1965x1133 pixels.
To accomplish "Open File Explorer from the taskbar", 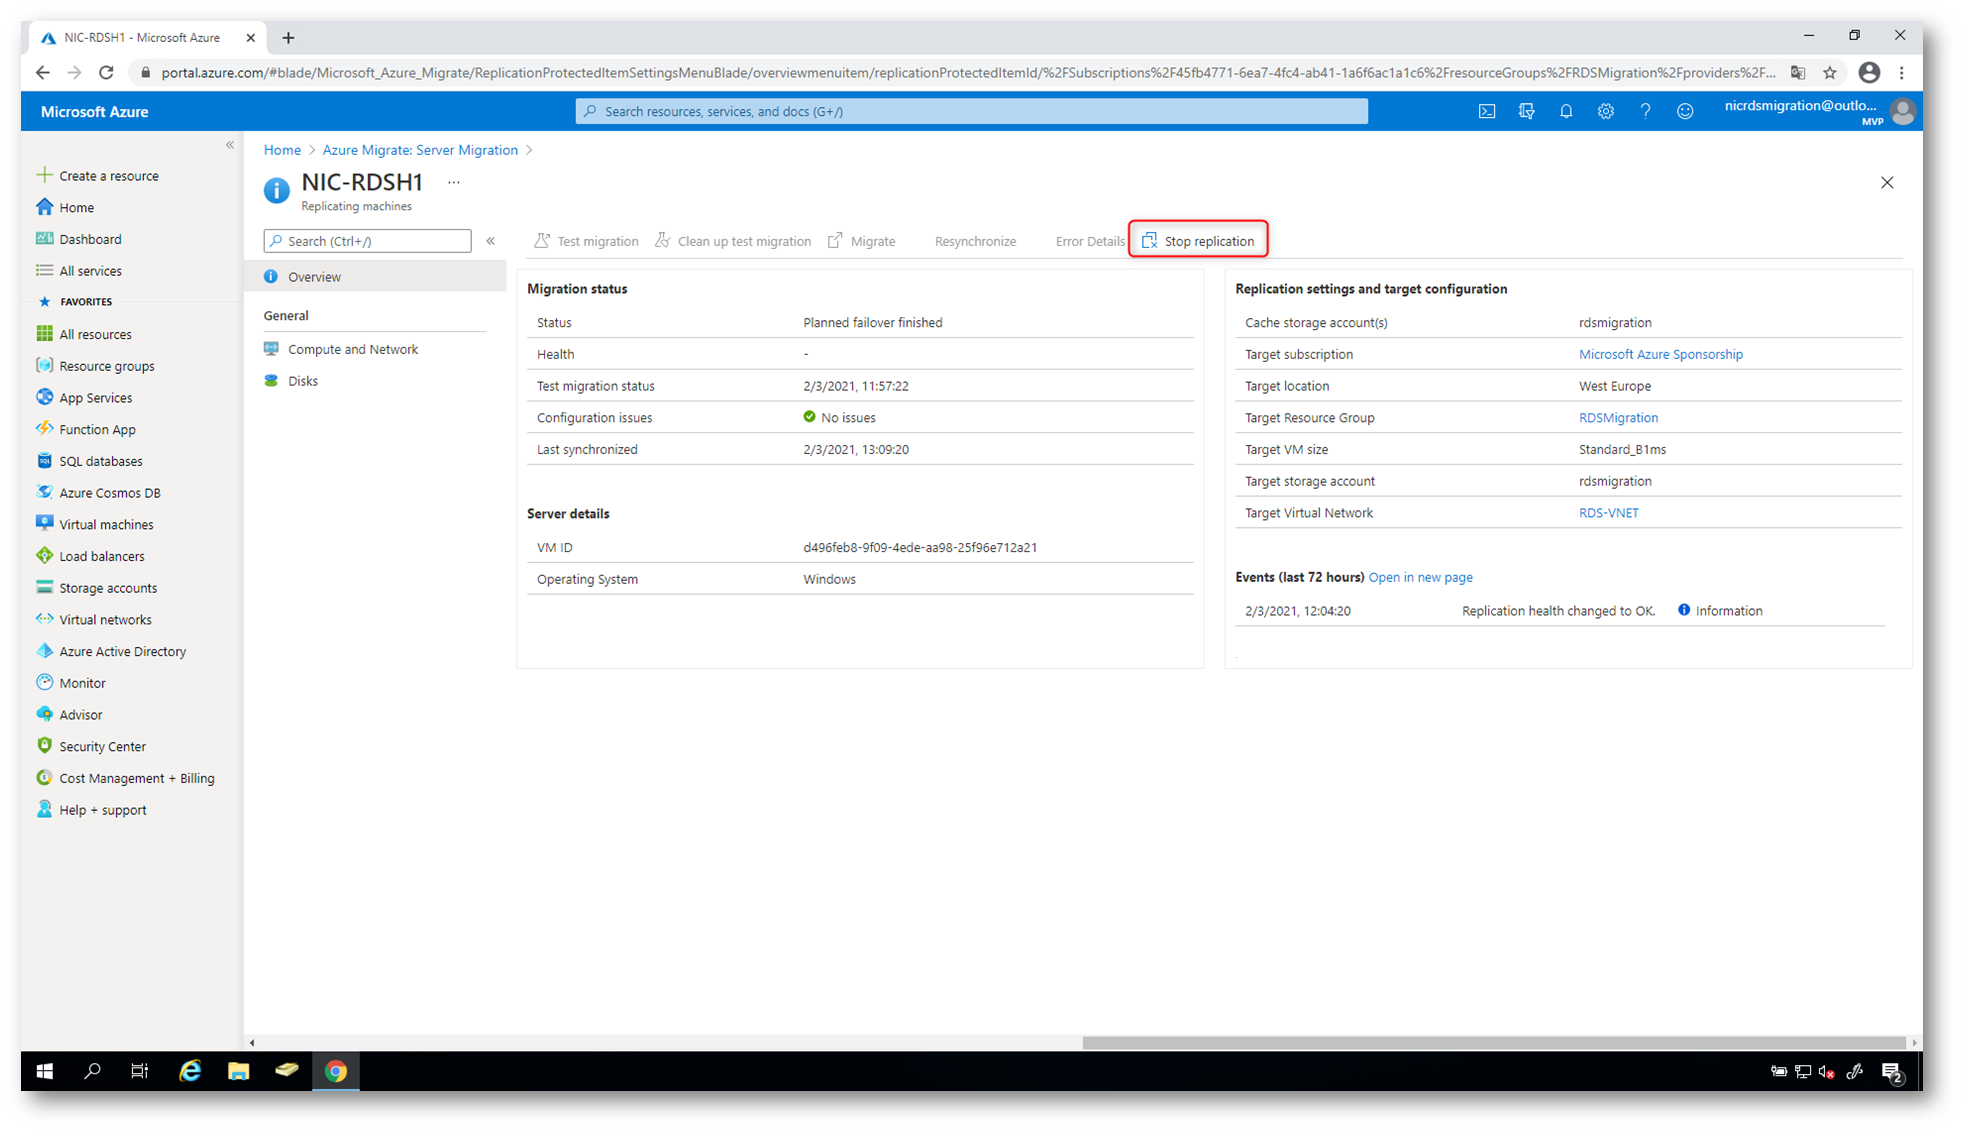I will point(238,1071).
